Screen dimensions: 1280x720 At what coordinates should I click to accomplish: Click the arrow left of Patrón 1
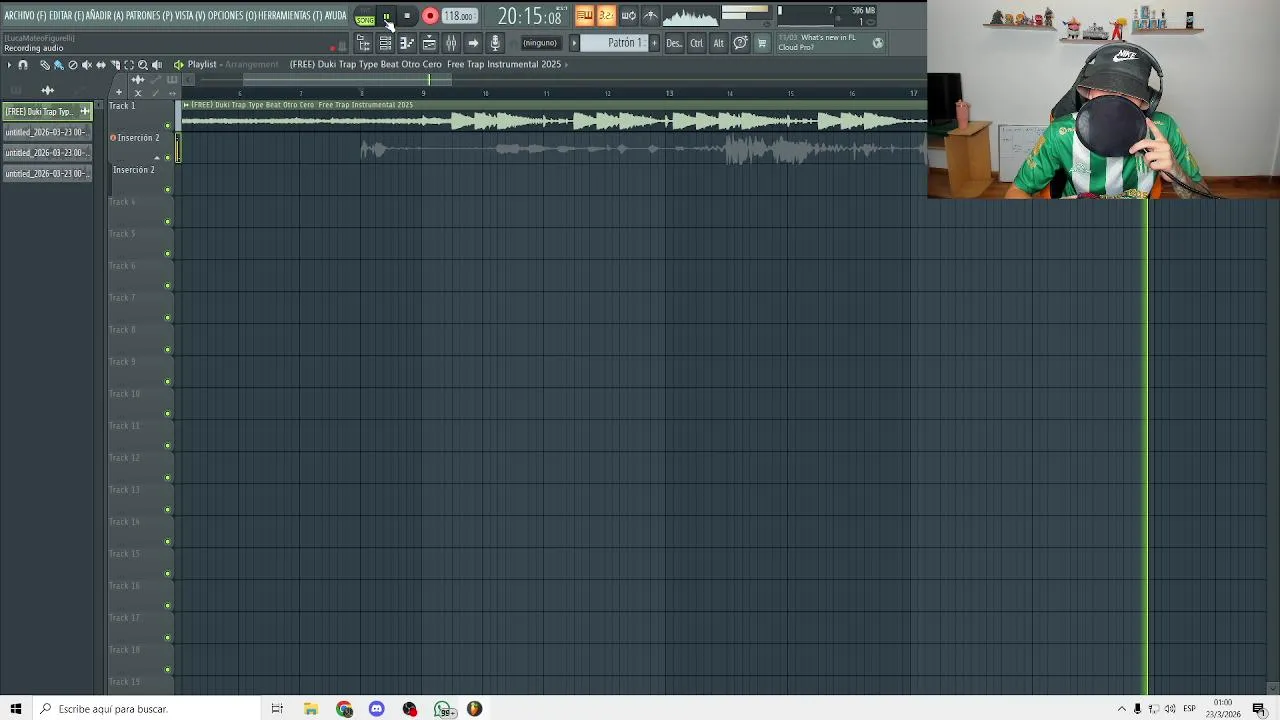(x=574, y=43)
